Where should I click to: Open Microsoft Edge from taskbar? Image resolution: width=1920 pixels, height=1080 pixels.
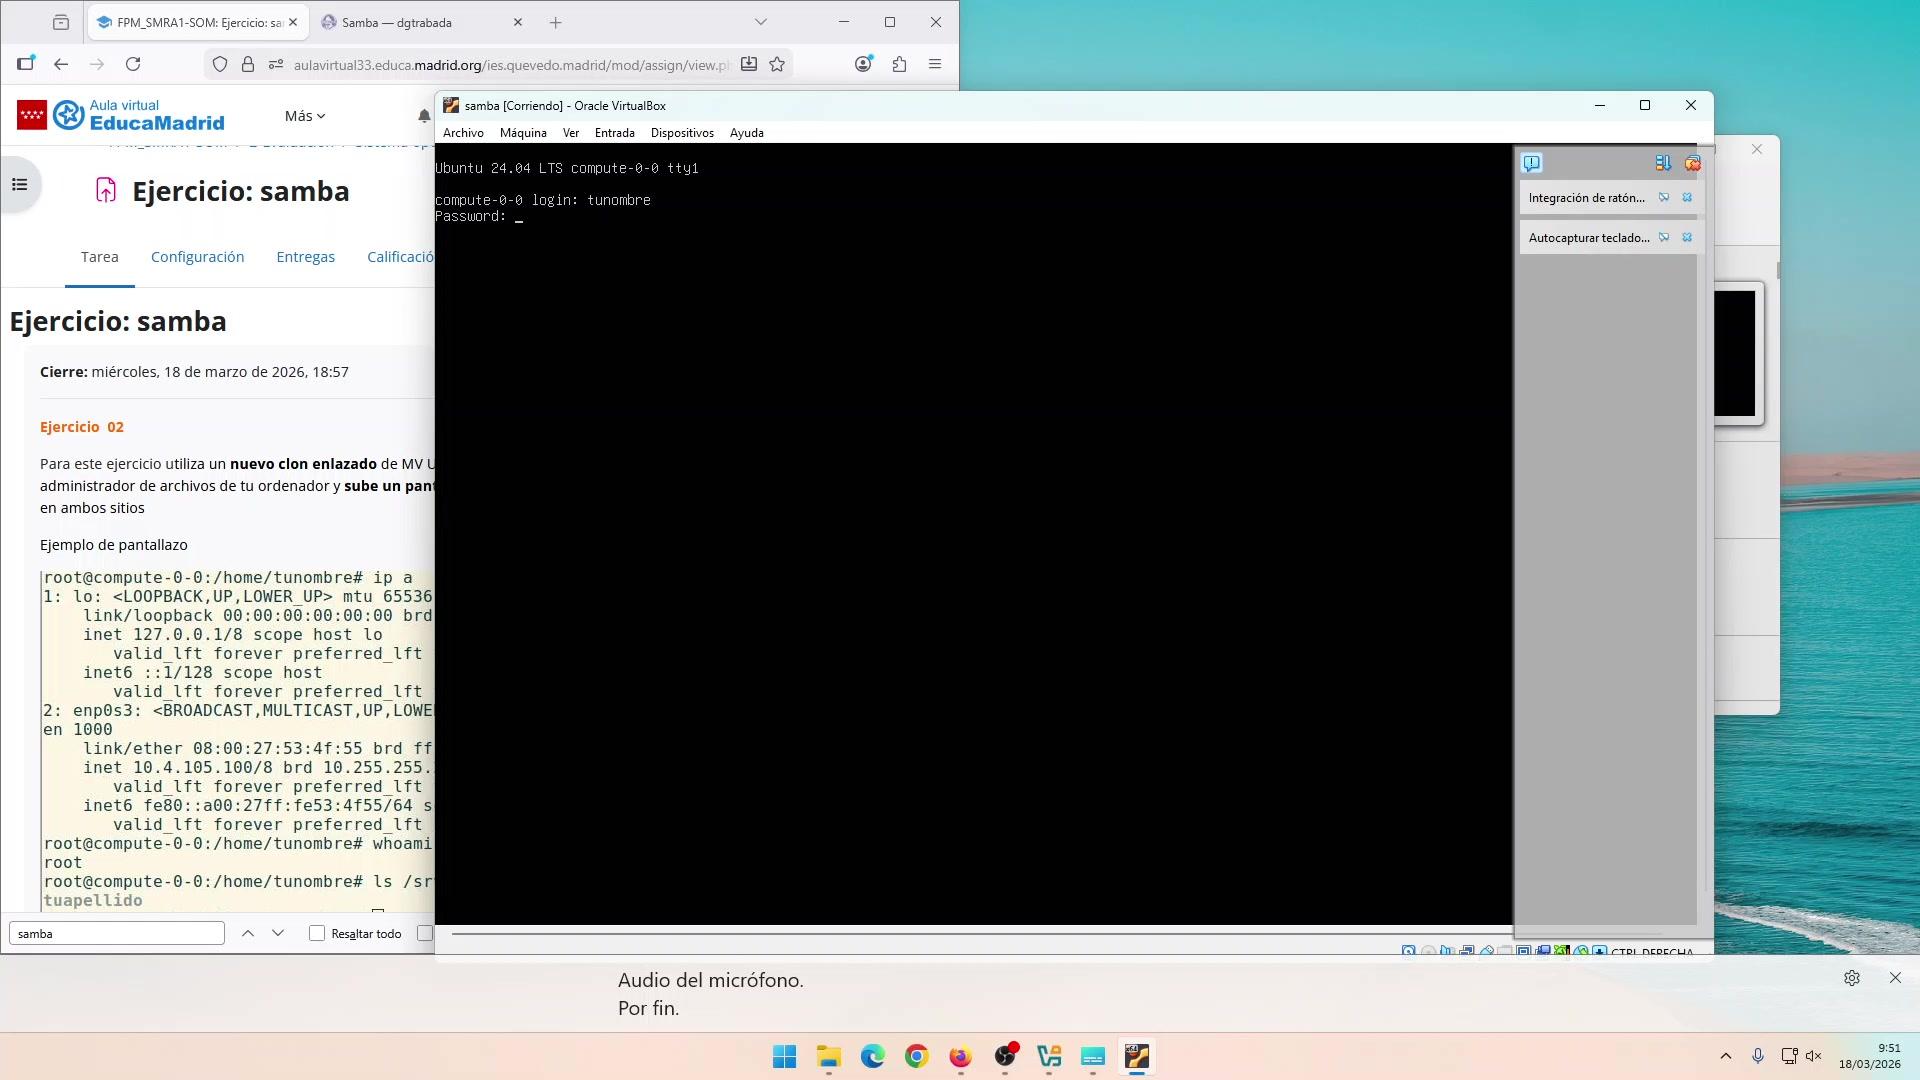[873, 1056]
